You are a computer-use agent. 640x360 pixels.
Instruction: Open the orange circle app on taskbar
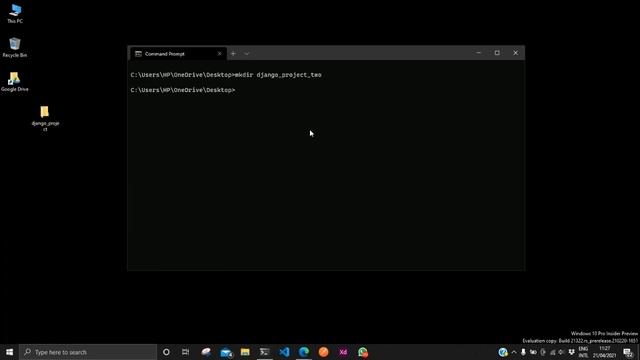[x=323, y=352]
